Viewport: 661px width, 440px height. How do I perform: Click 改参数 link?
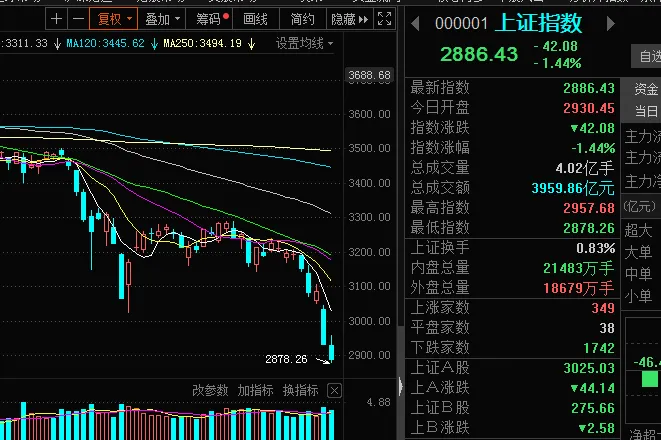pyautogui.click(x=210, y=390)
